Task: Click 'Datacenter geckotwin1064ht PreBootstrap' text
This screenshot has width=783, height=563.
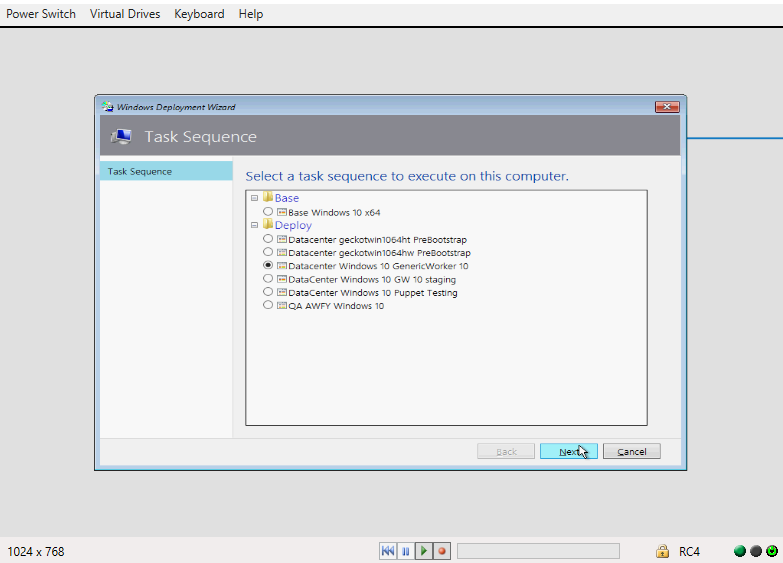Action: point(378,240)
